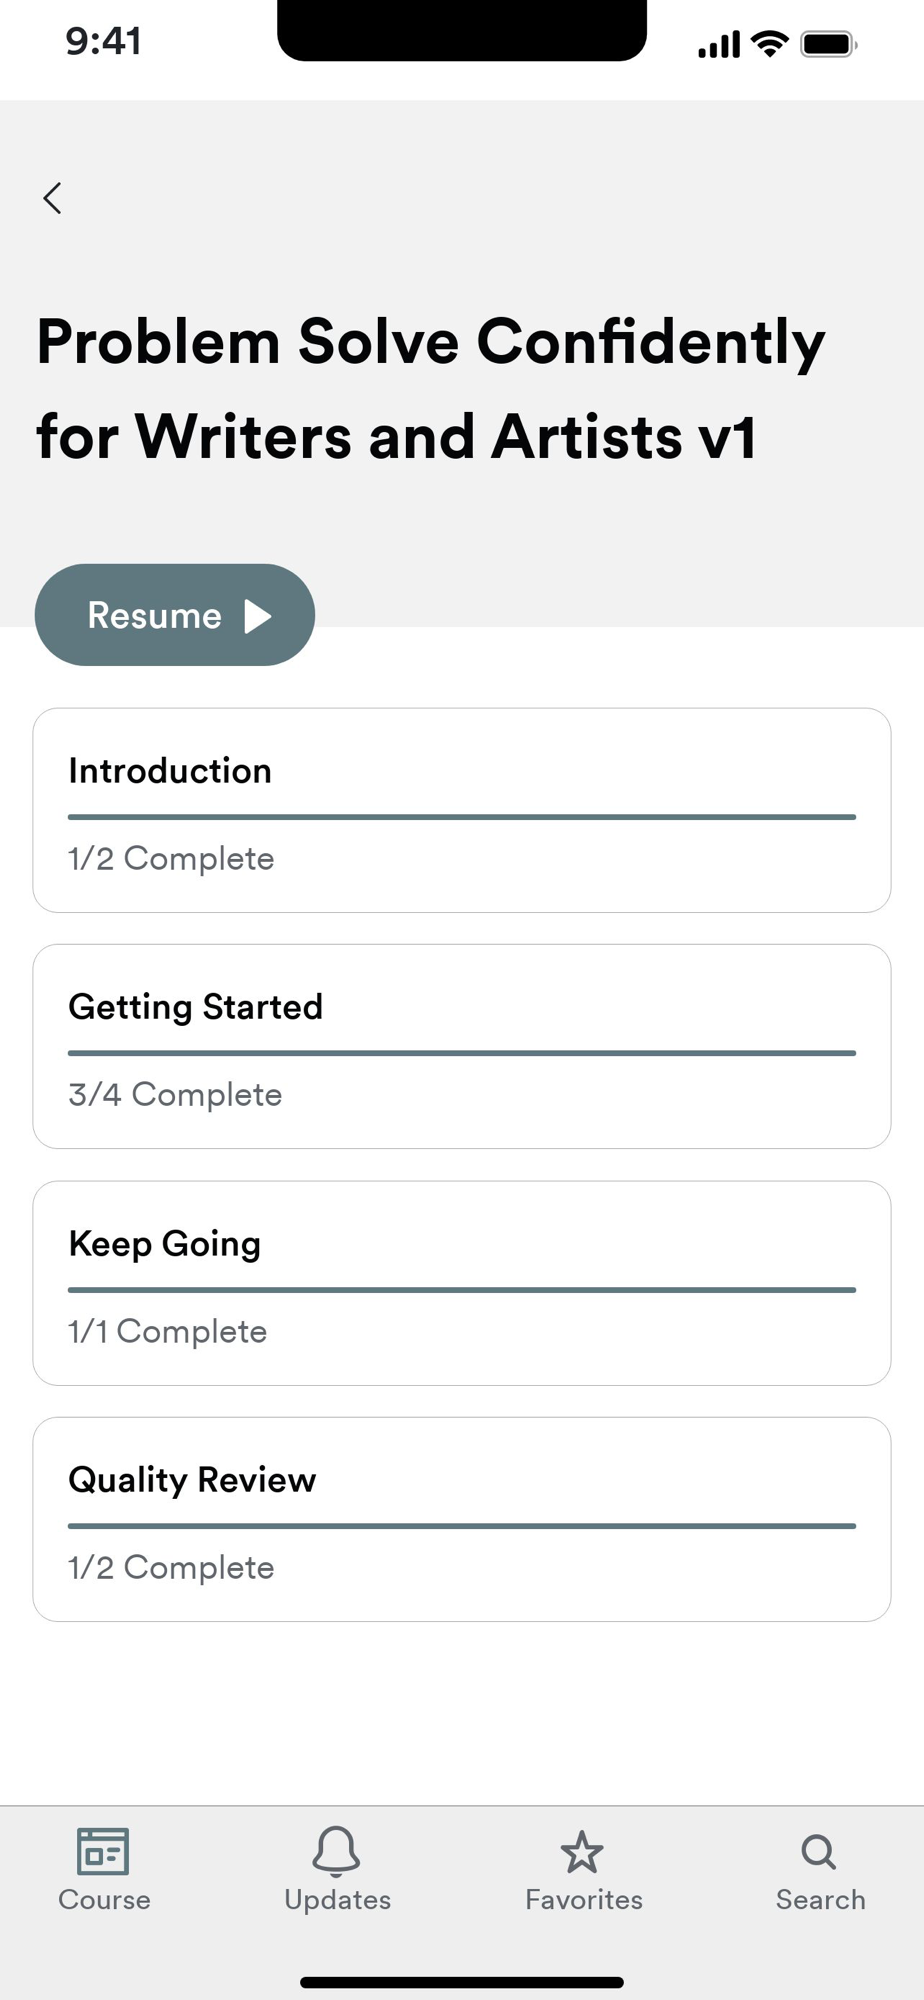The width and height of the screenshot is (924, 2000).
Task: Tap the home indicator bar
Action: (x=461, y=1982)
